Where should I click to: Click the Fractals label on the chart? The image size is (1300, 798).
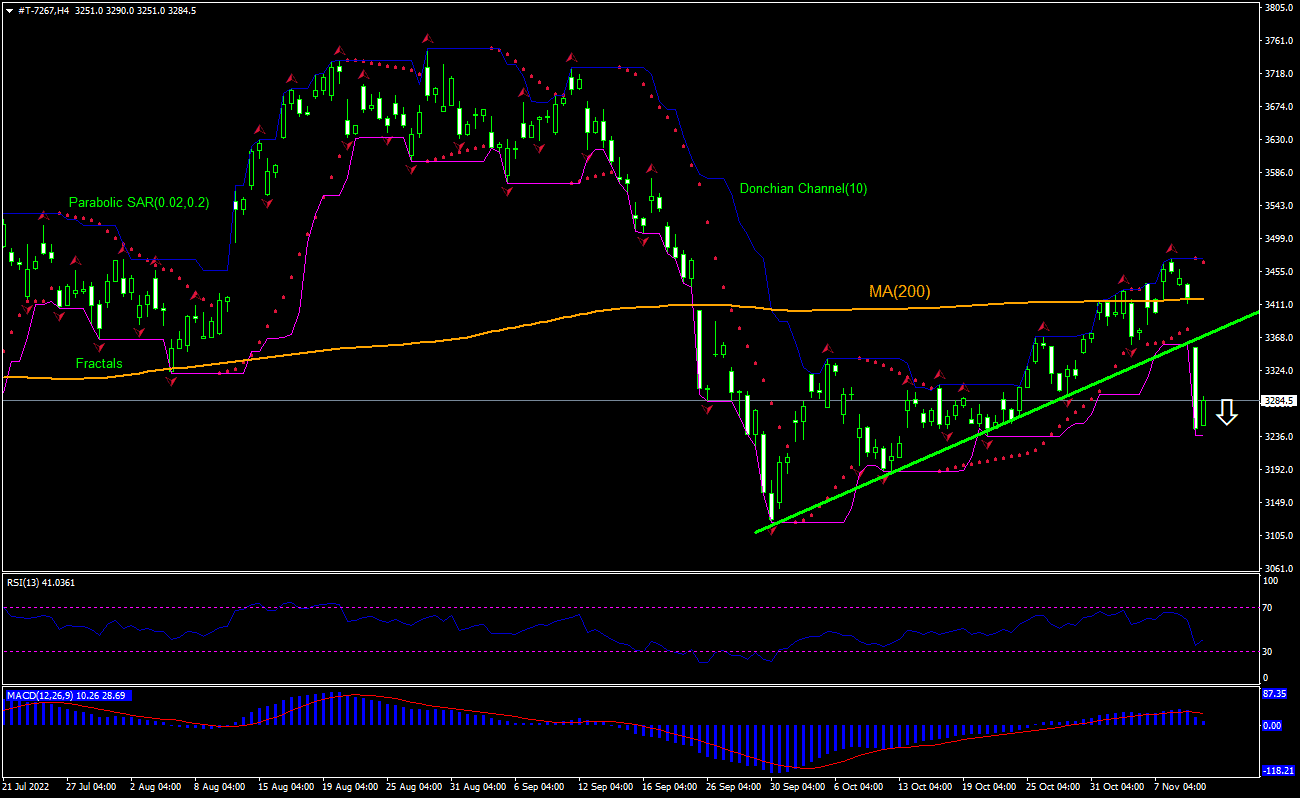[98, 363]
